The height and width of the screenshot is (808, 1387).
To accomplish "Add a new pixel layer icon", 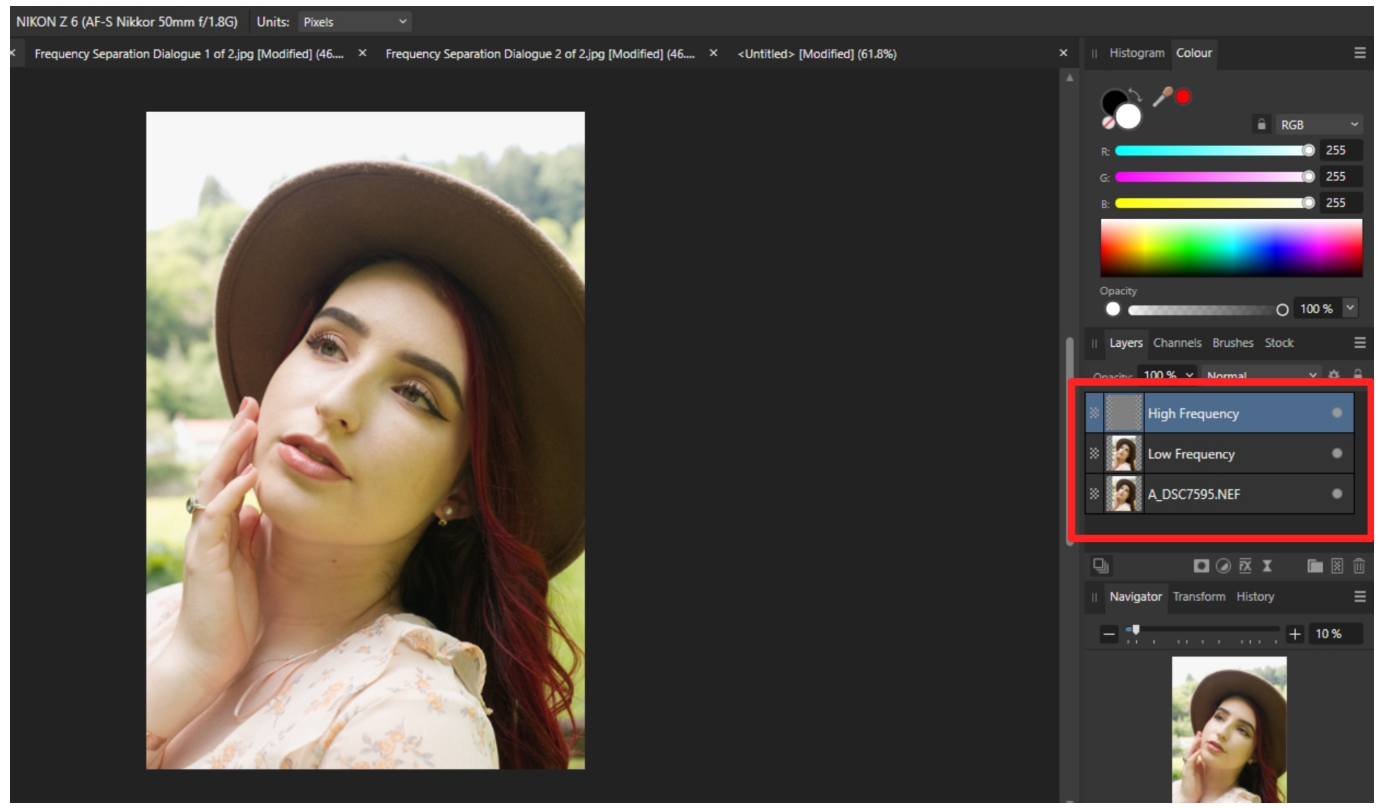I will pos(1338,566).
